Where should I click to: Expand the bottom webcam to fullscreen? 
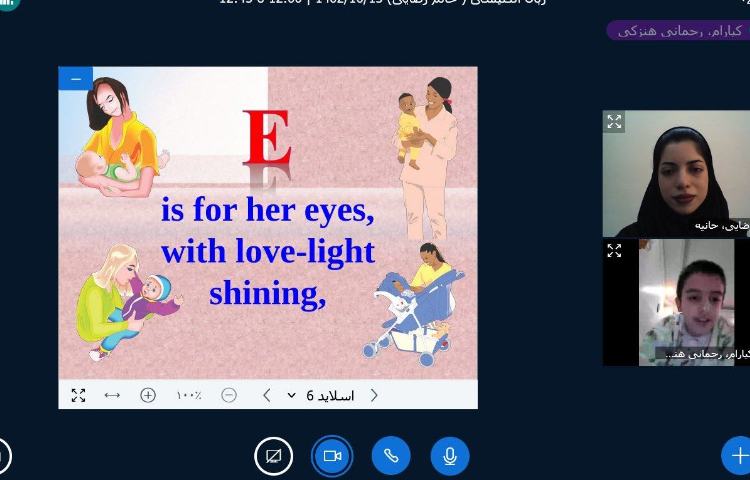pyautogui.click(x=614, y=251)
